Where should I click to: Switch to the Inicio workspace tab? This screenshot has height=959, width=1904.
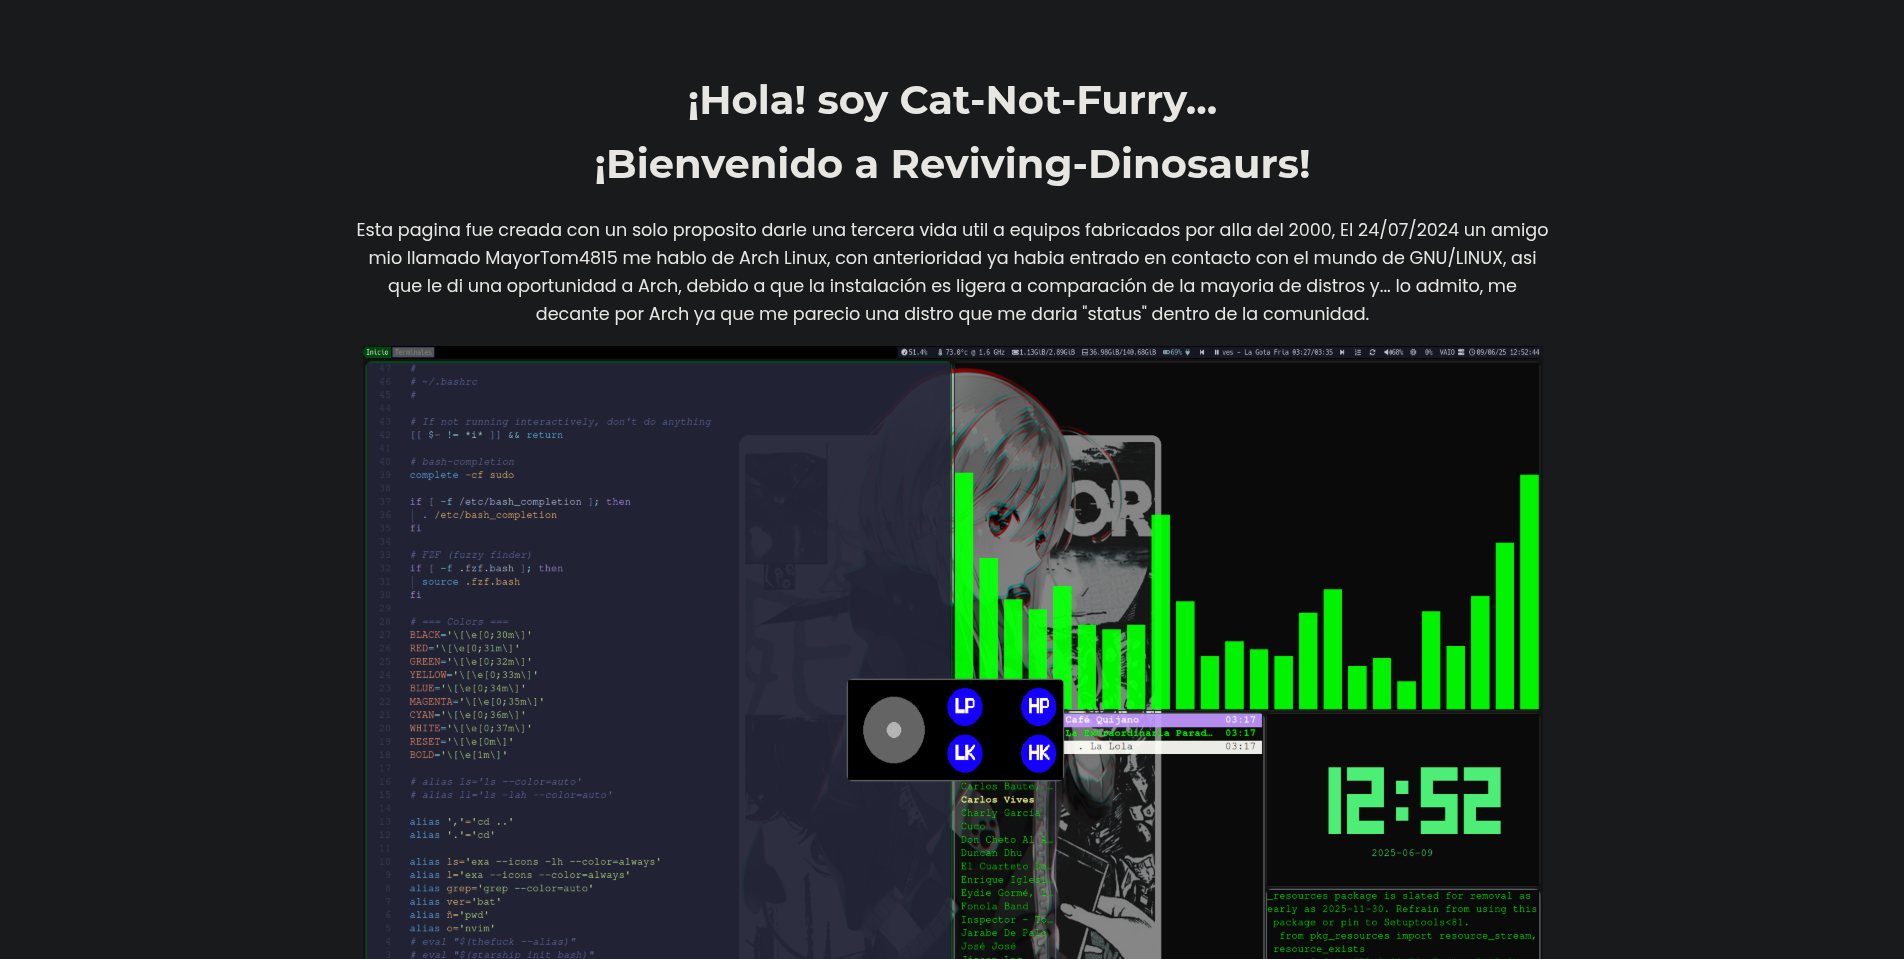tap(377, 352)
